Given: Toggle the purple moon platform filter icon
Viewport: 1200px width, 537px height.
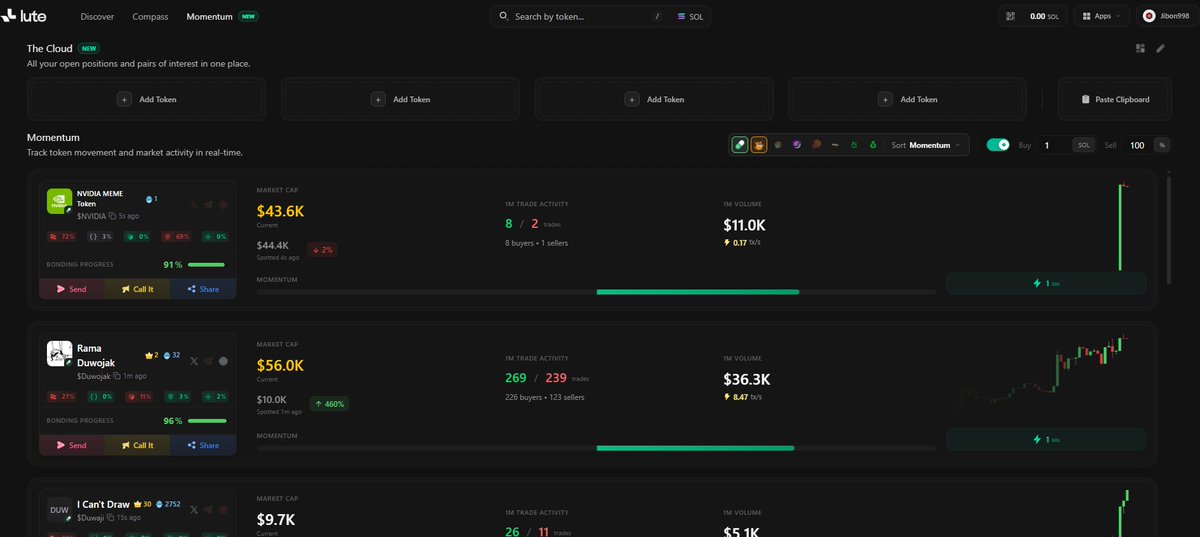Looking at the screenshot, I should (x=797, y=145).
